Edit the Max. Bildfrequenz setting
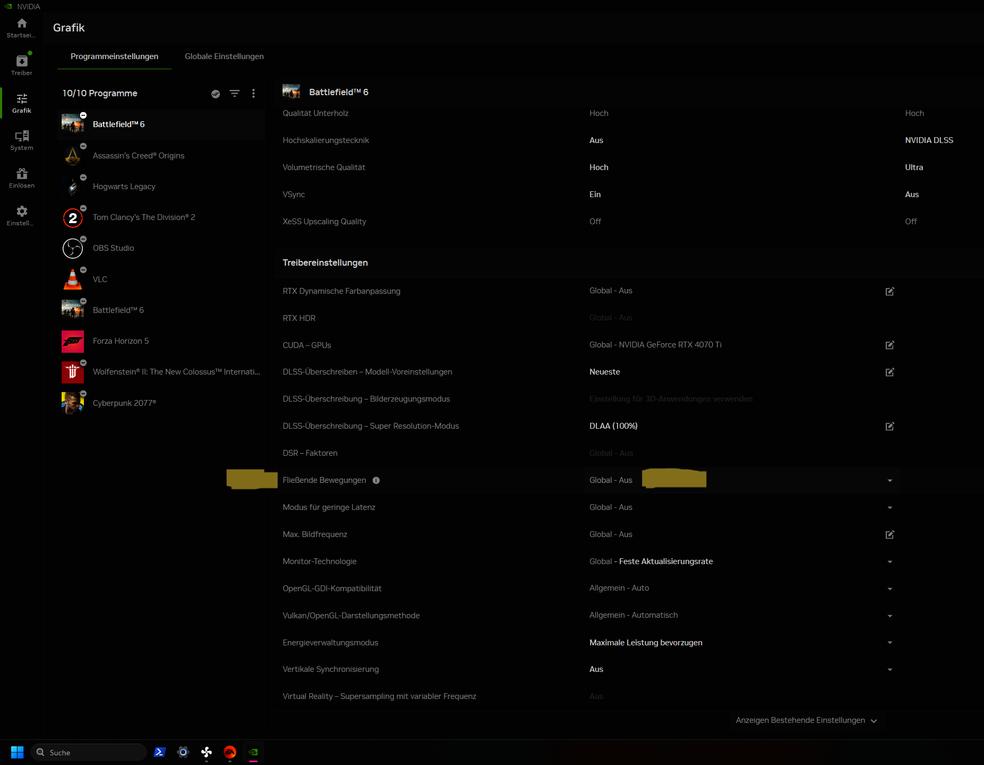The width and height of the screenshot is (984, 765). 889,535
